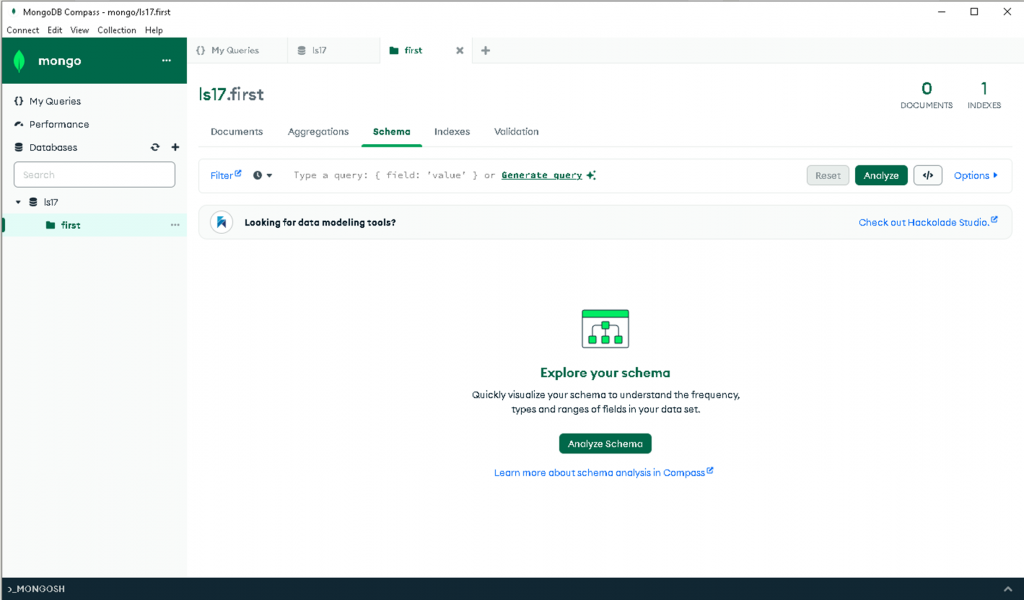Switch to the Aggregations tab

coord(318,131)
